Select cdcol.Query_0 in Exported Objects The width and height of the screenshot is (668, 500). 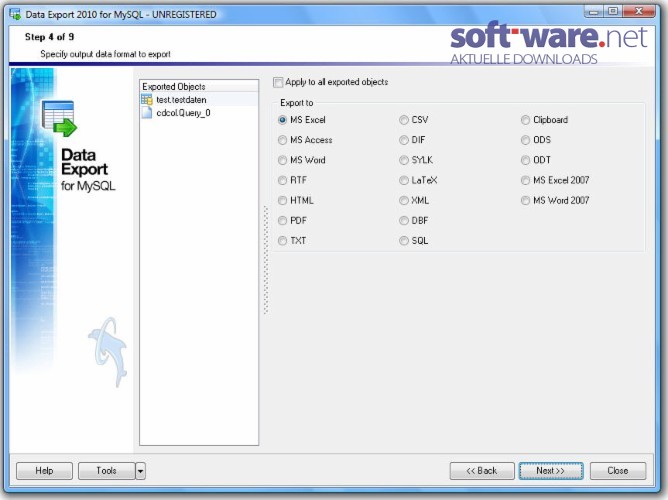199,113
